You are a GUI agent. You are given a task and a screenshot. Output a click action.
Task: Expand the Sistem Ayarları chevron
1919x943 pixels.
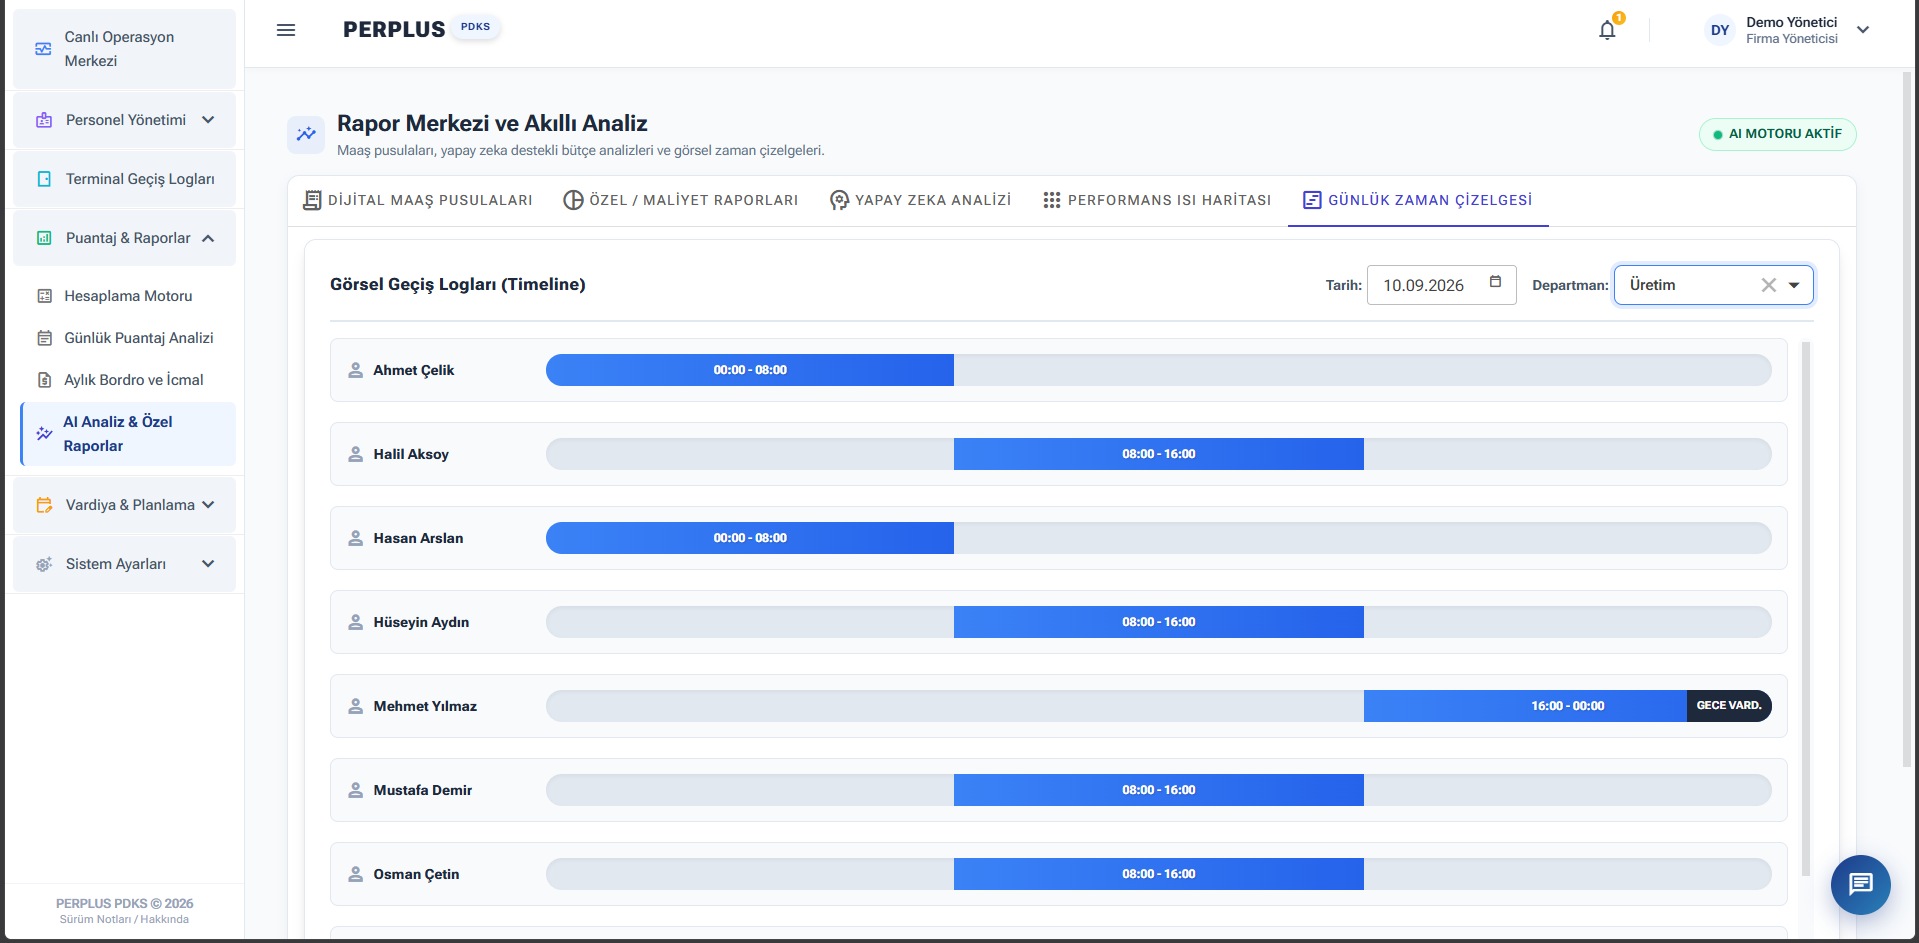(208, 564)
